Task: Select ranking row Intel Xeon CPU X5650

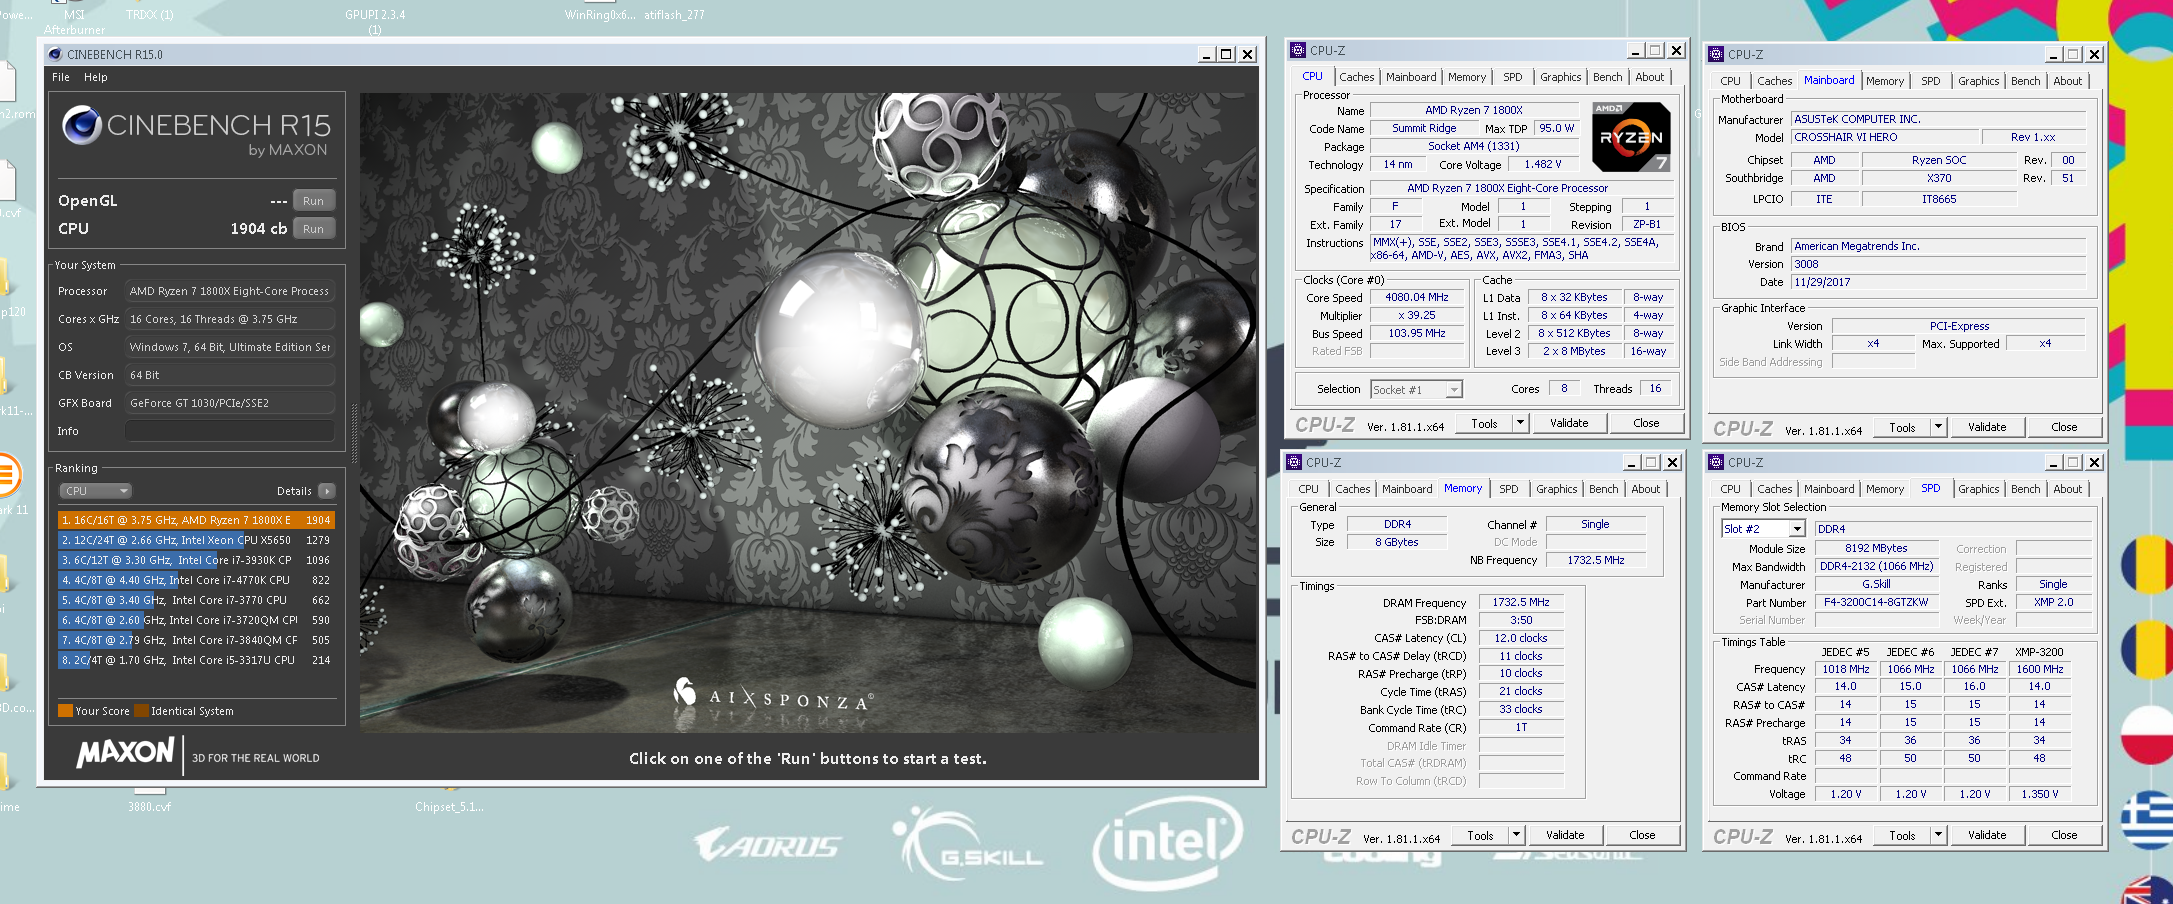Action: click(196, 540)
